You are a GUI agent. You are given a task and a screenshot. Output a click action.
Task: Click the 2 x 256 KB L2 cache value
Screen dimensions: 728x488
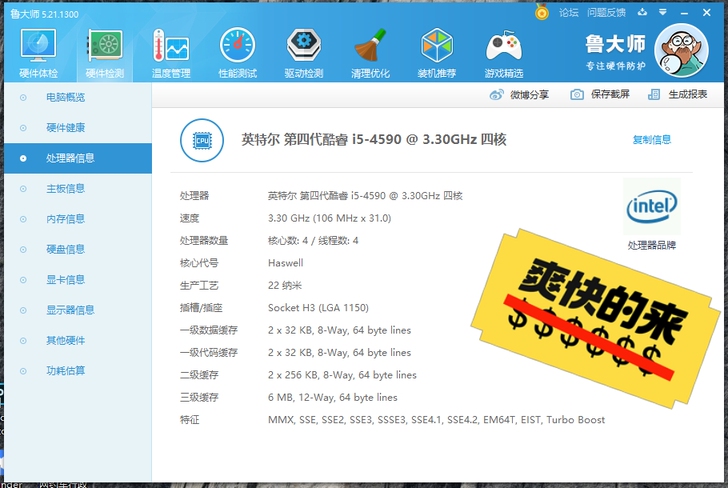point(342,375)
